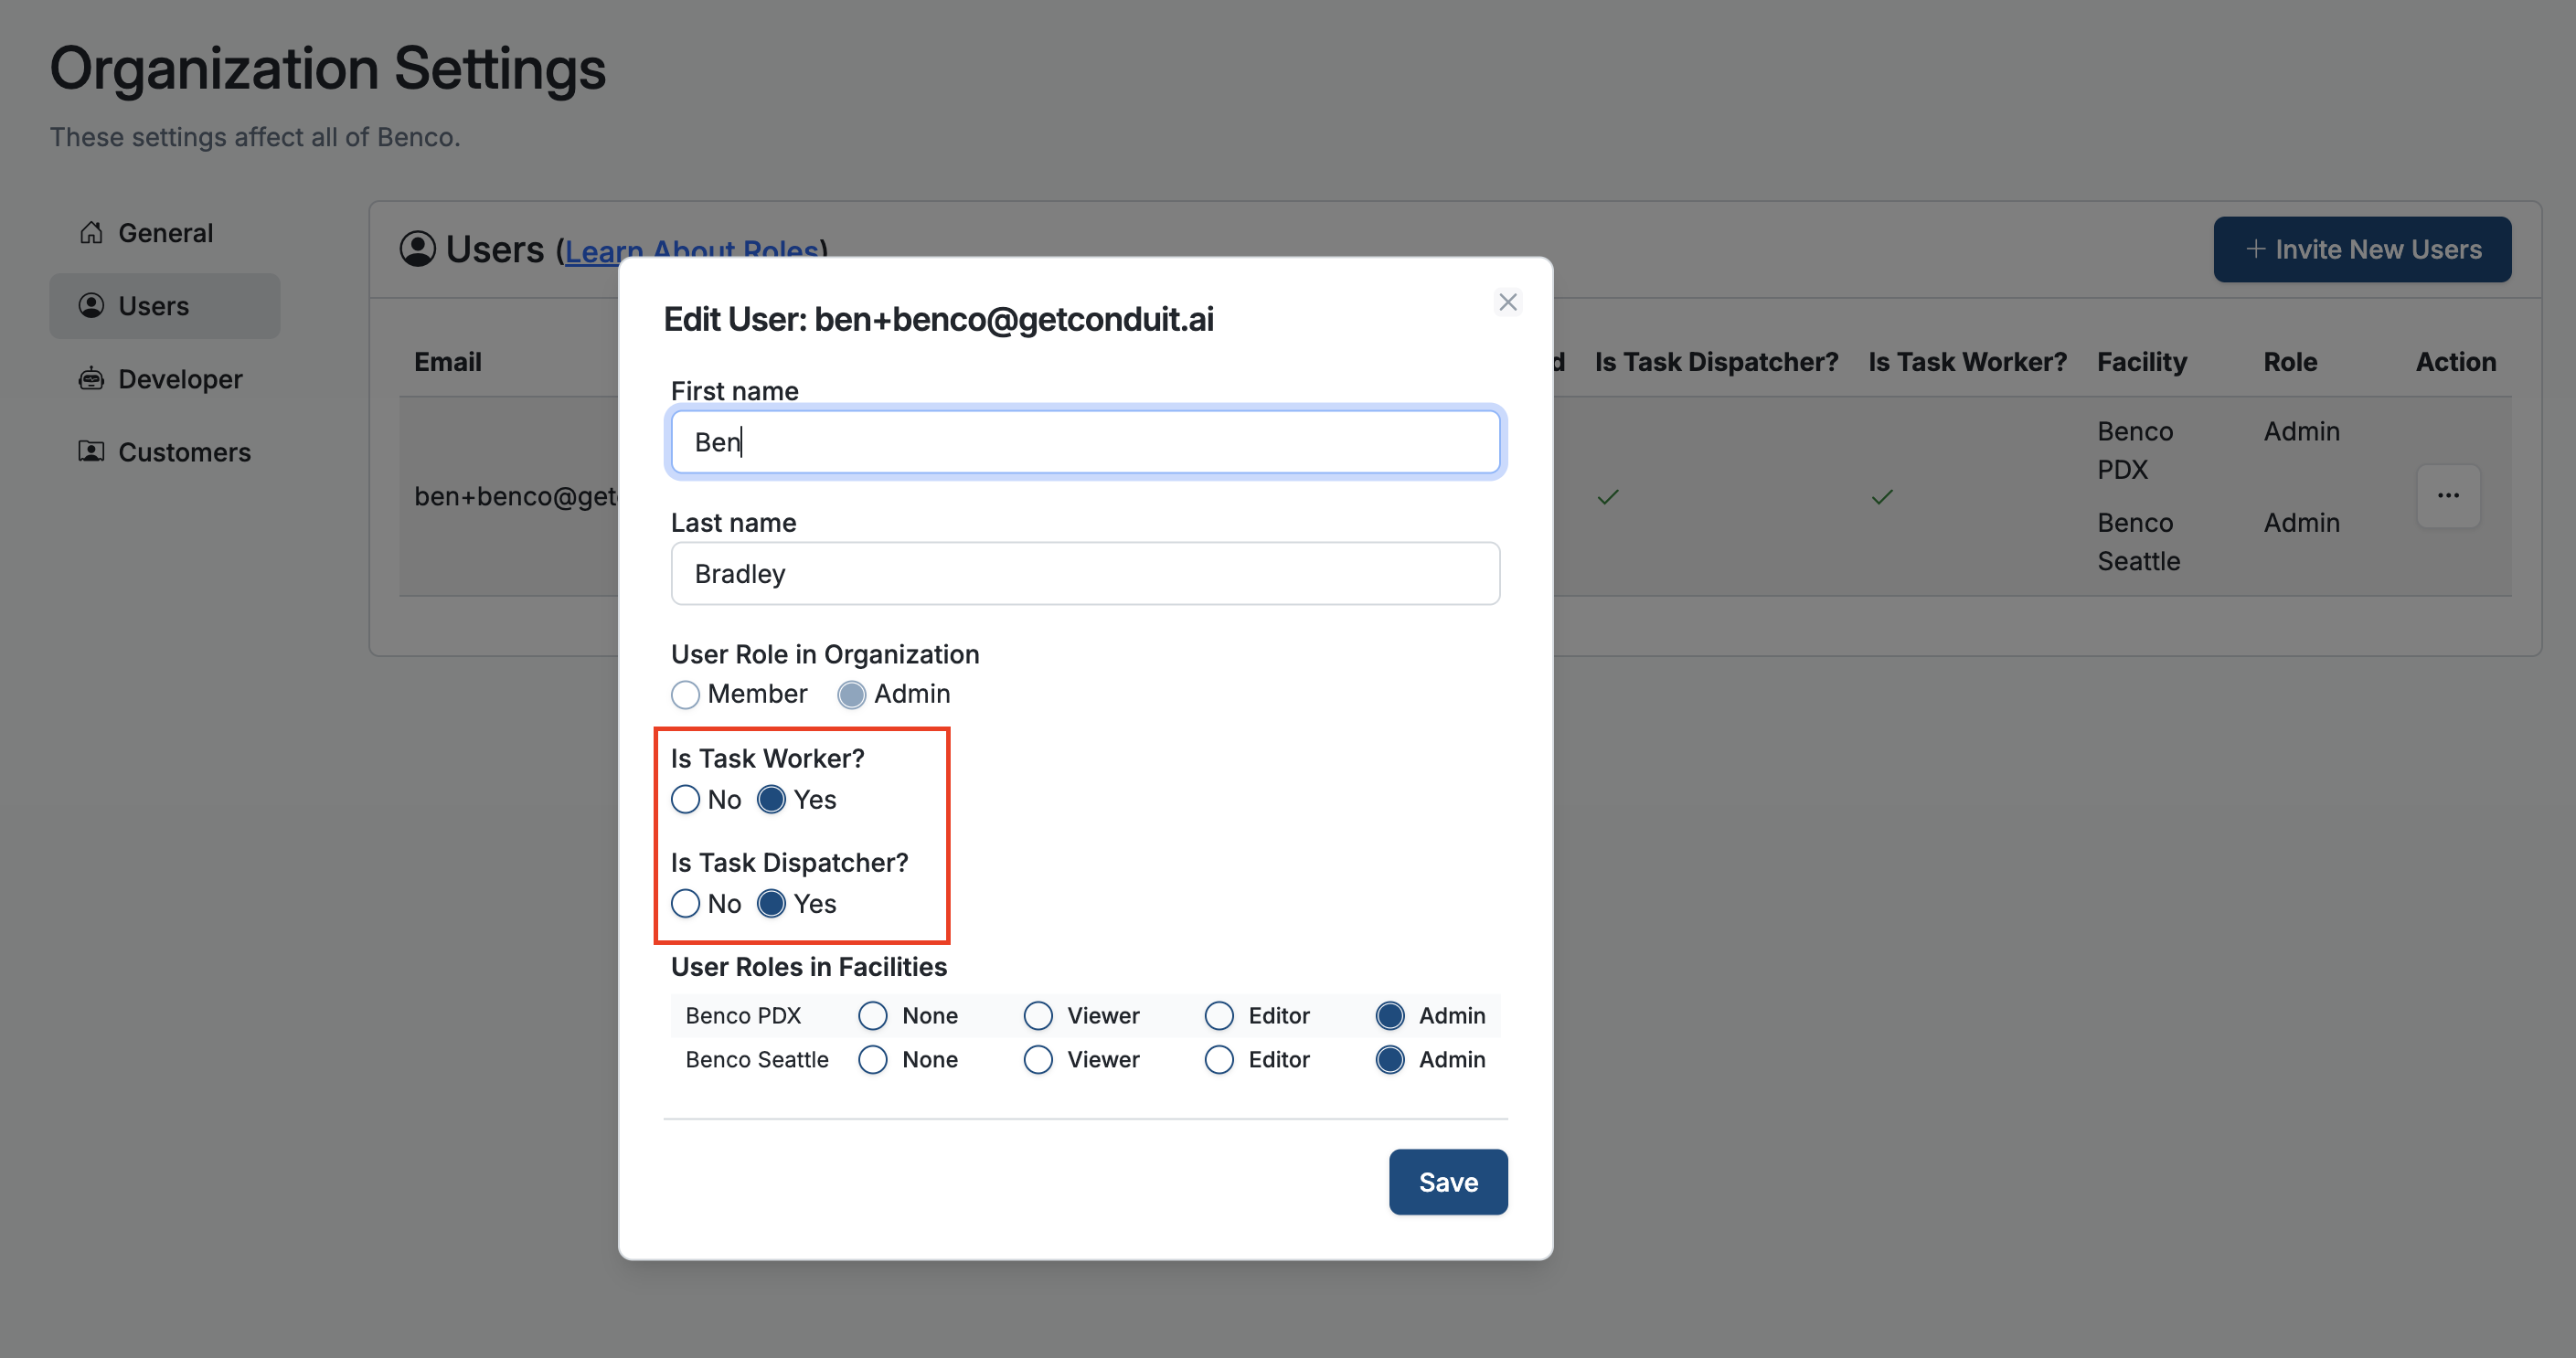This screenshot has width=2576, height=1358.
Task: Click the Developer robot icon
Action: (91, 378)
